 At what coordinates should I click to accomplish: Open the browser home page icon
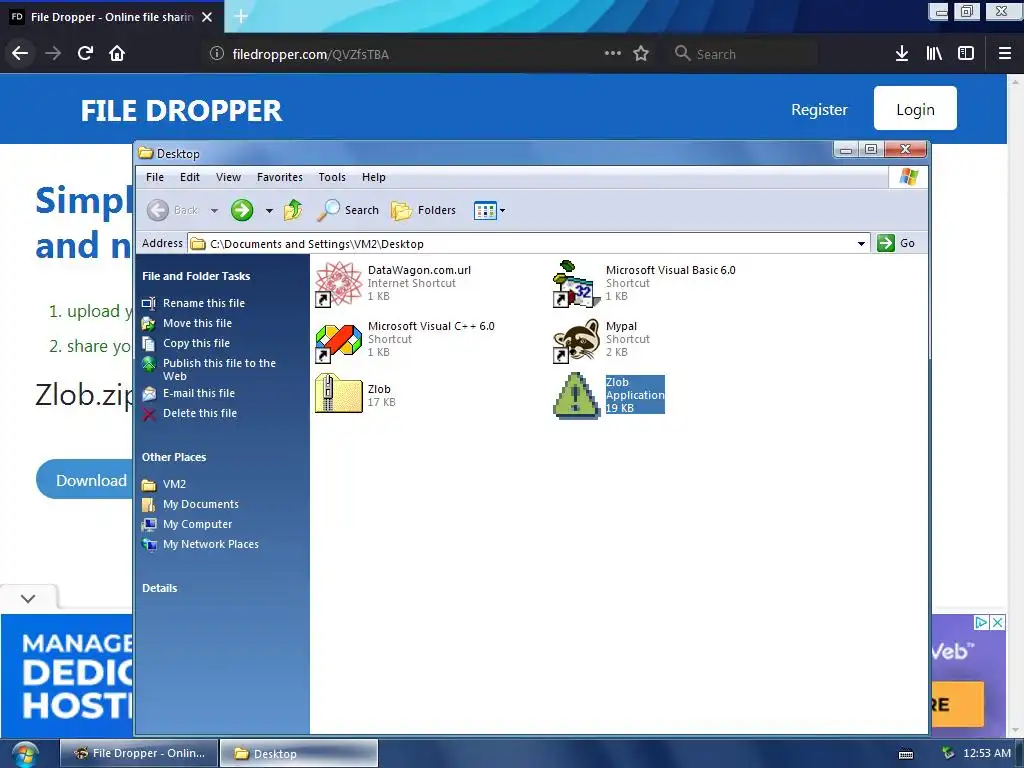pyautogui.click(x=117, y=54)
